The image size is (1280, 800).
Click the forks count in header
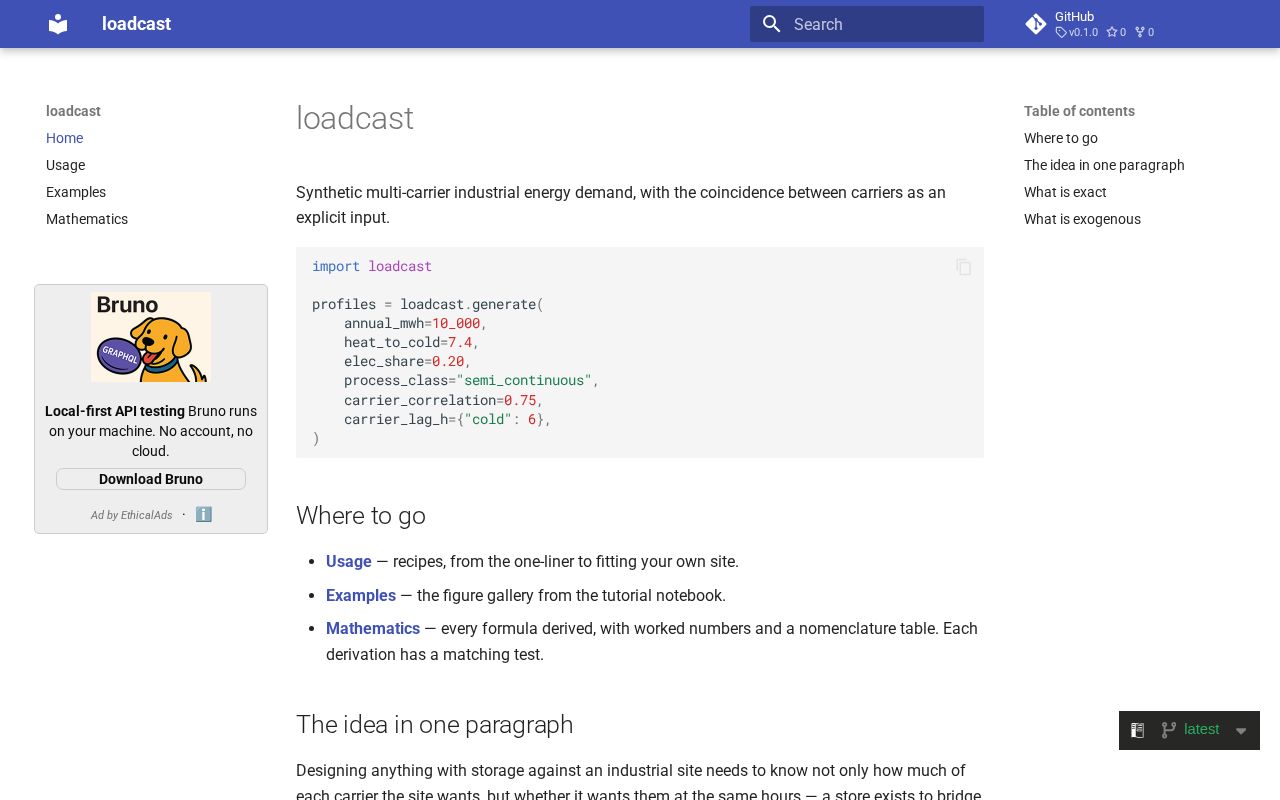[x=1144, y=32]
